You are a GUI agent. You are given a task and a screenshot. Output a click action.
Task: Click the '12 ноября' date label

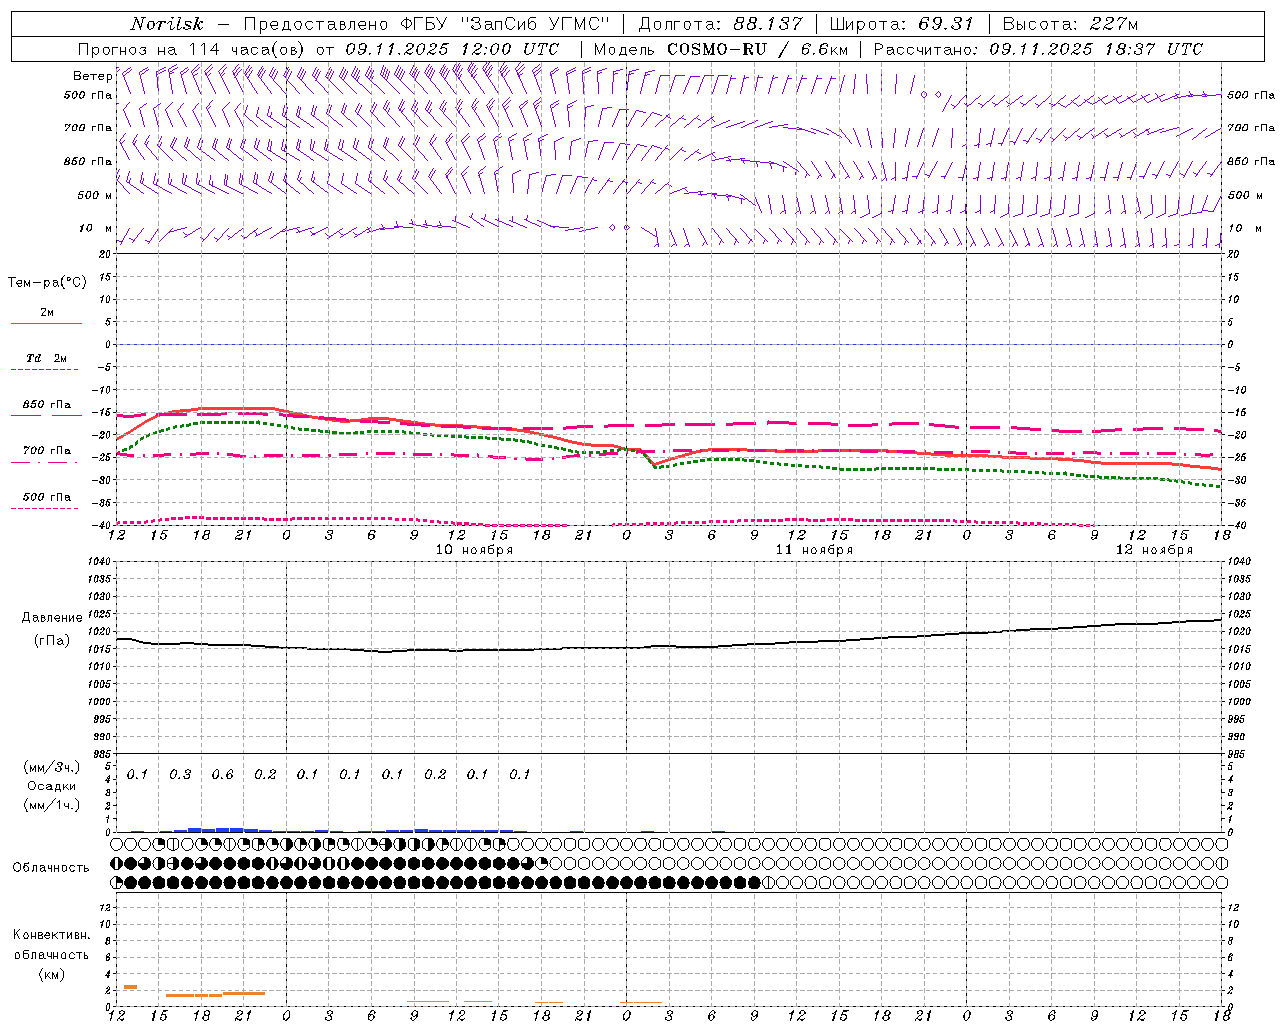(x=1154, y=550)
